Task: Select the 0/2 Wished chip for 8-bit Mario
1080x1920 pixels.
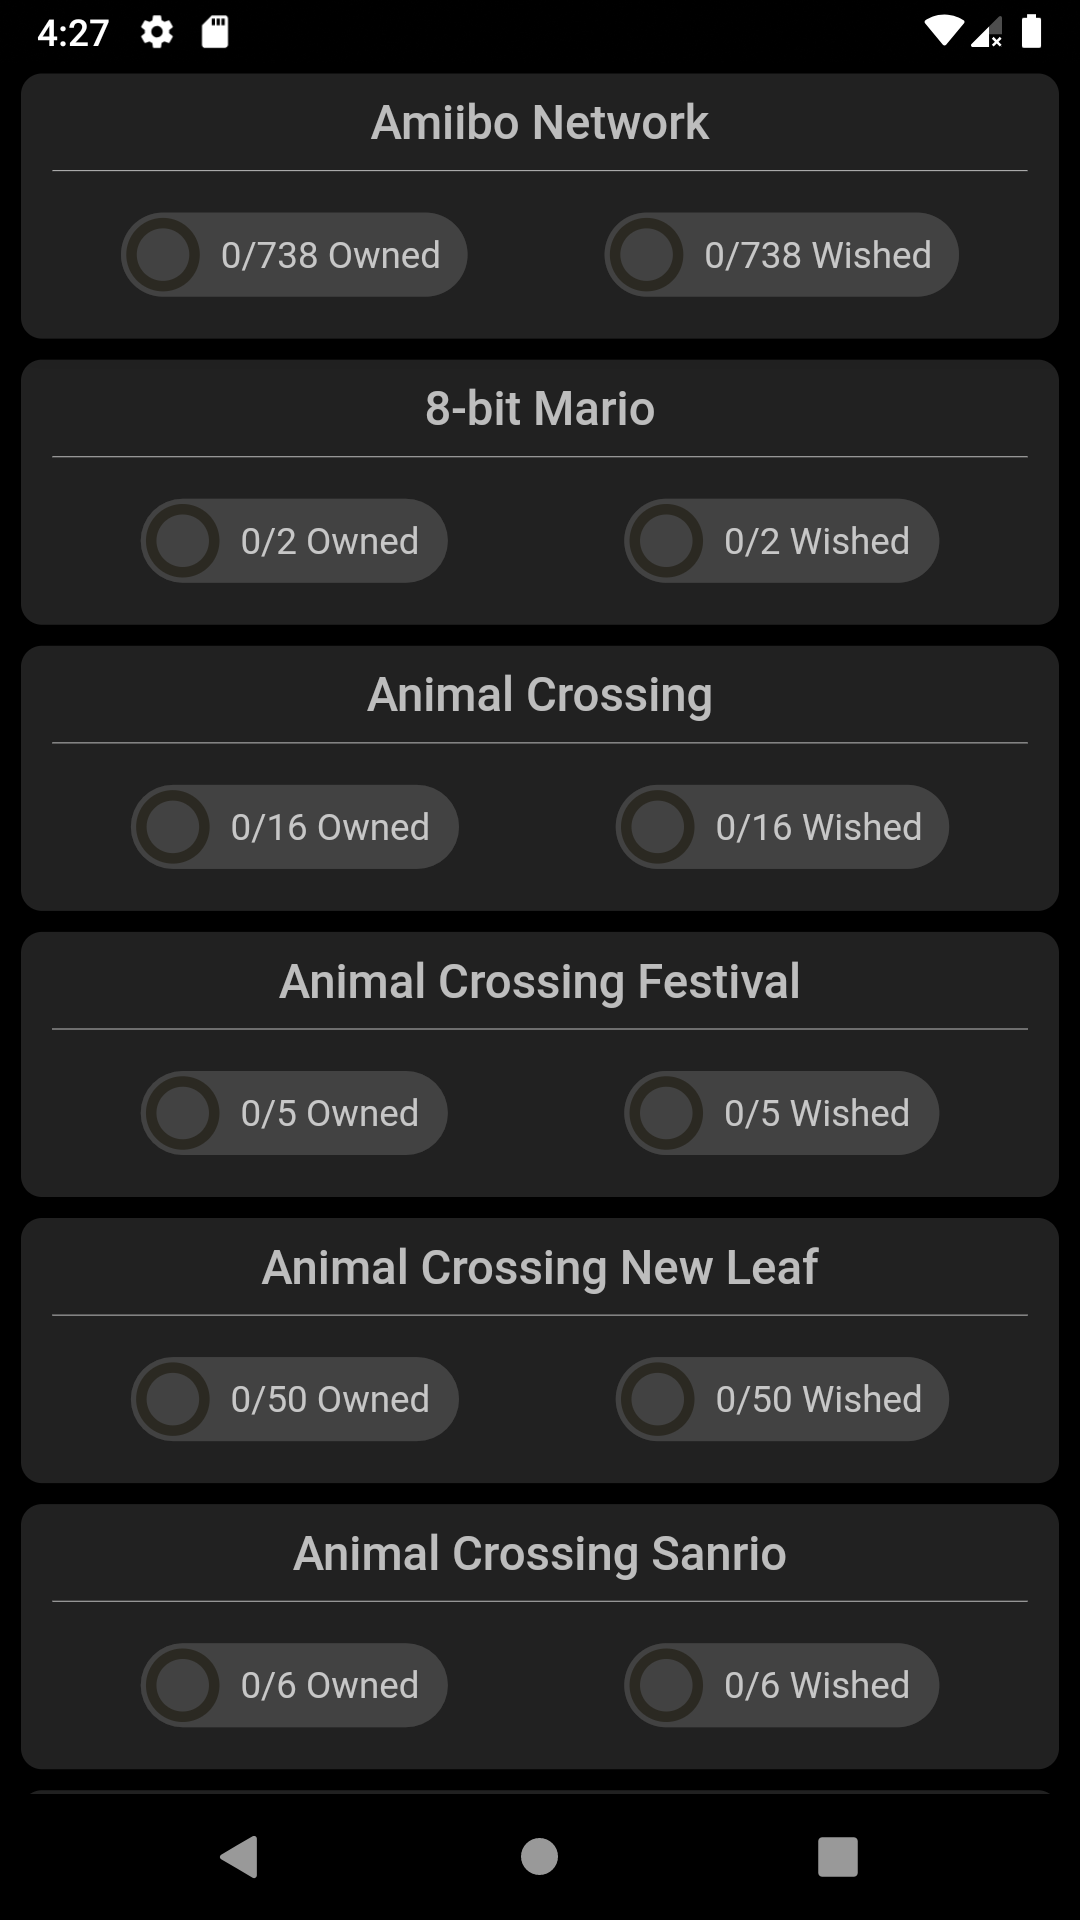Action: tap(781, 541)
